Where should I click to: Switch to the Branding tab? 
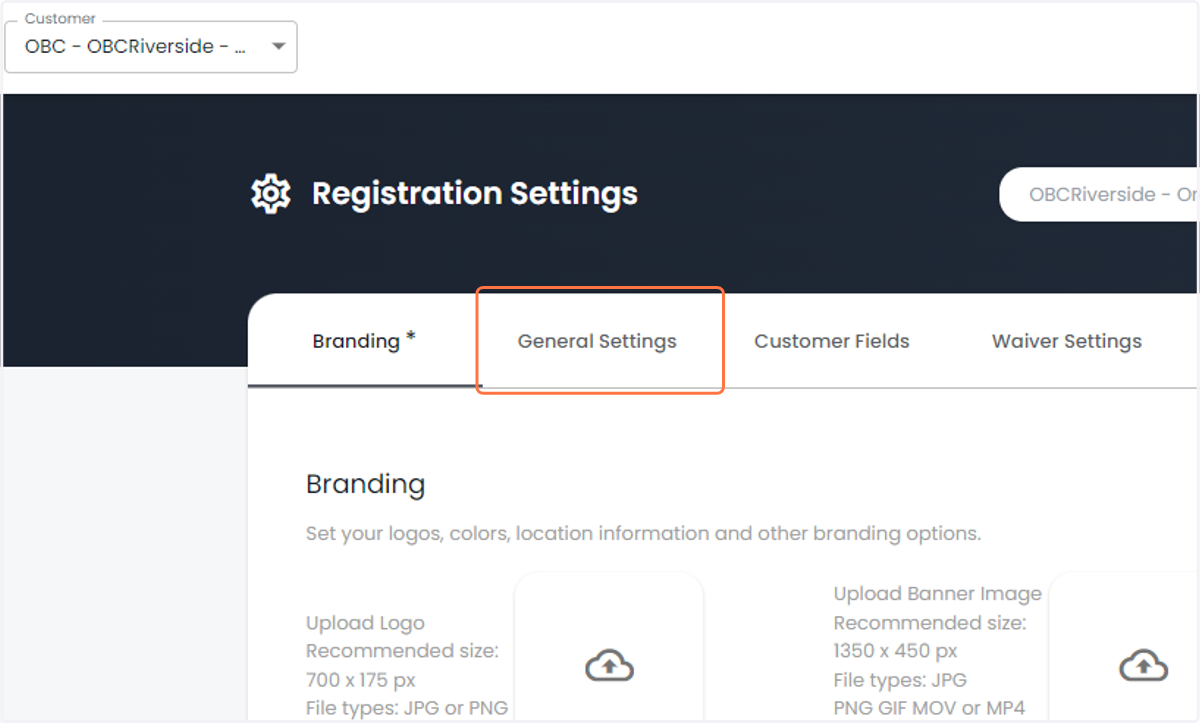(x=364, y=341)
